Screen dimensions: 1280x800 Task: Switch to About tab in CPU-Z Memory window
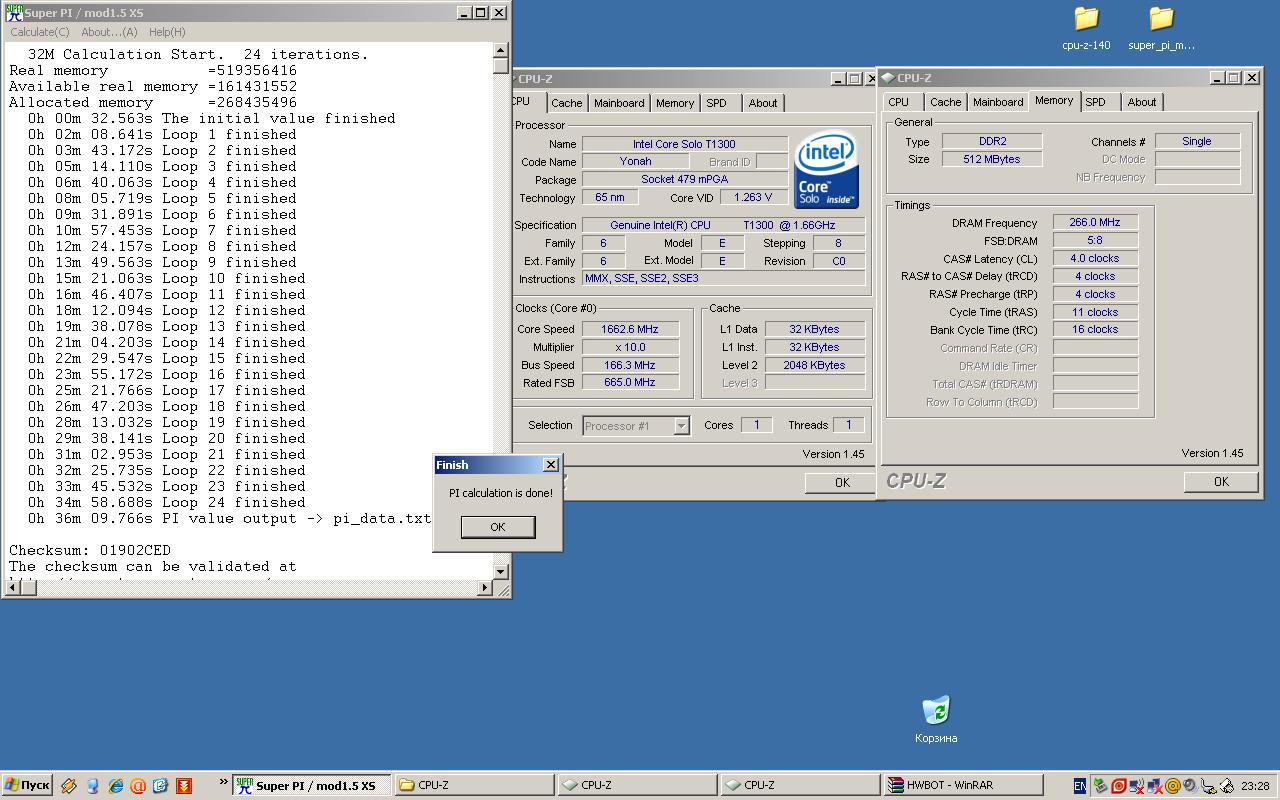pyautogui.click(x=1142, y=102)
